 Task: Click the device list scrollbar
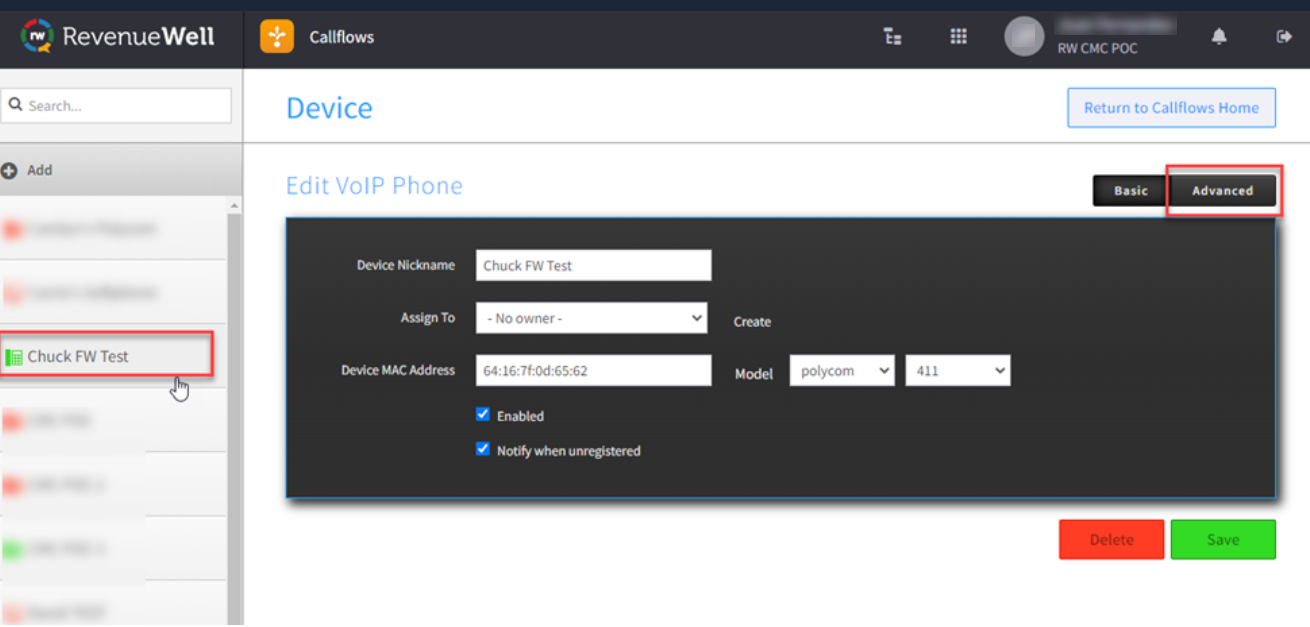pyautogui.click(x=235, y=412)
